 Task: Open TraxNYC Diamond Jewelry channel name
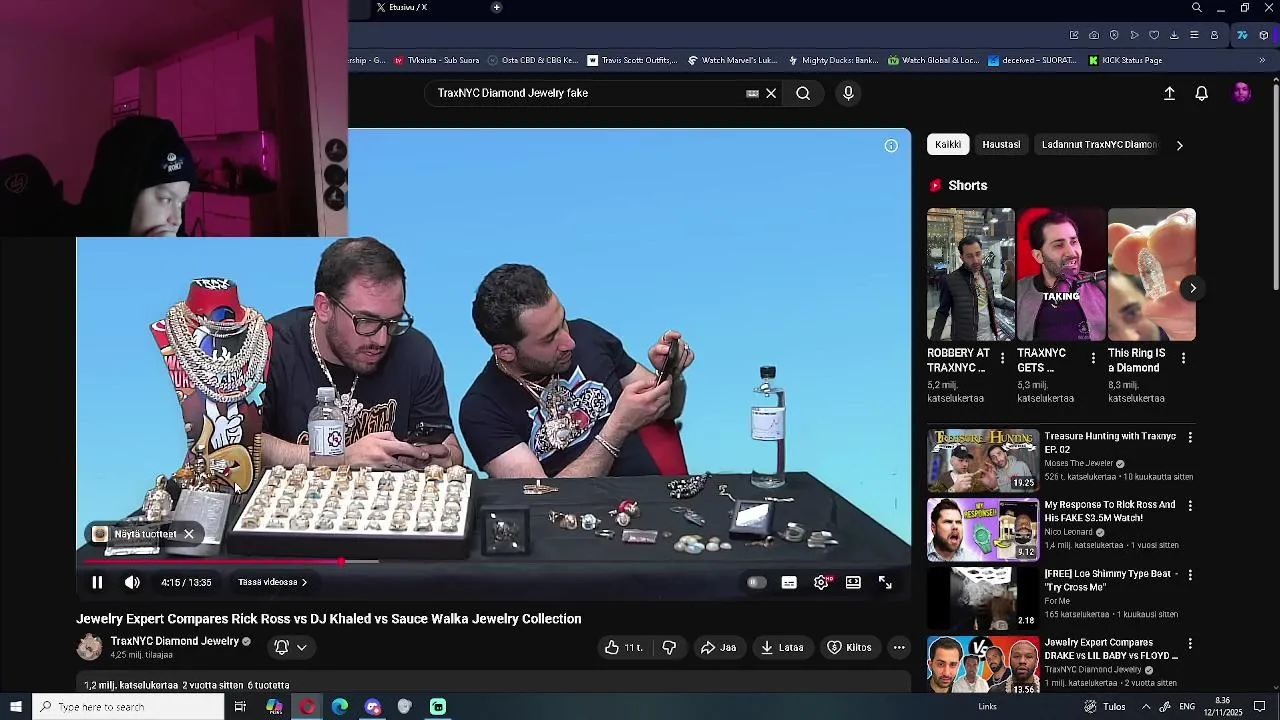coord(175,641)
